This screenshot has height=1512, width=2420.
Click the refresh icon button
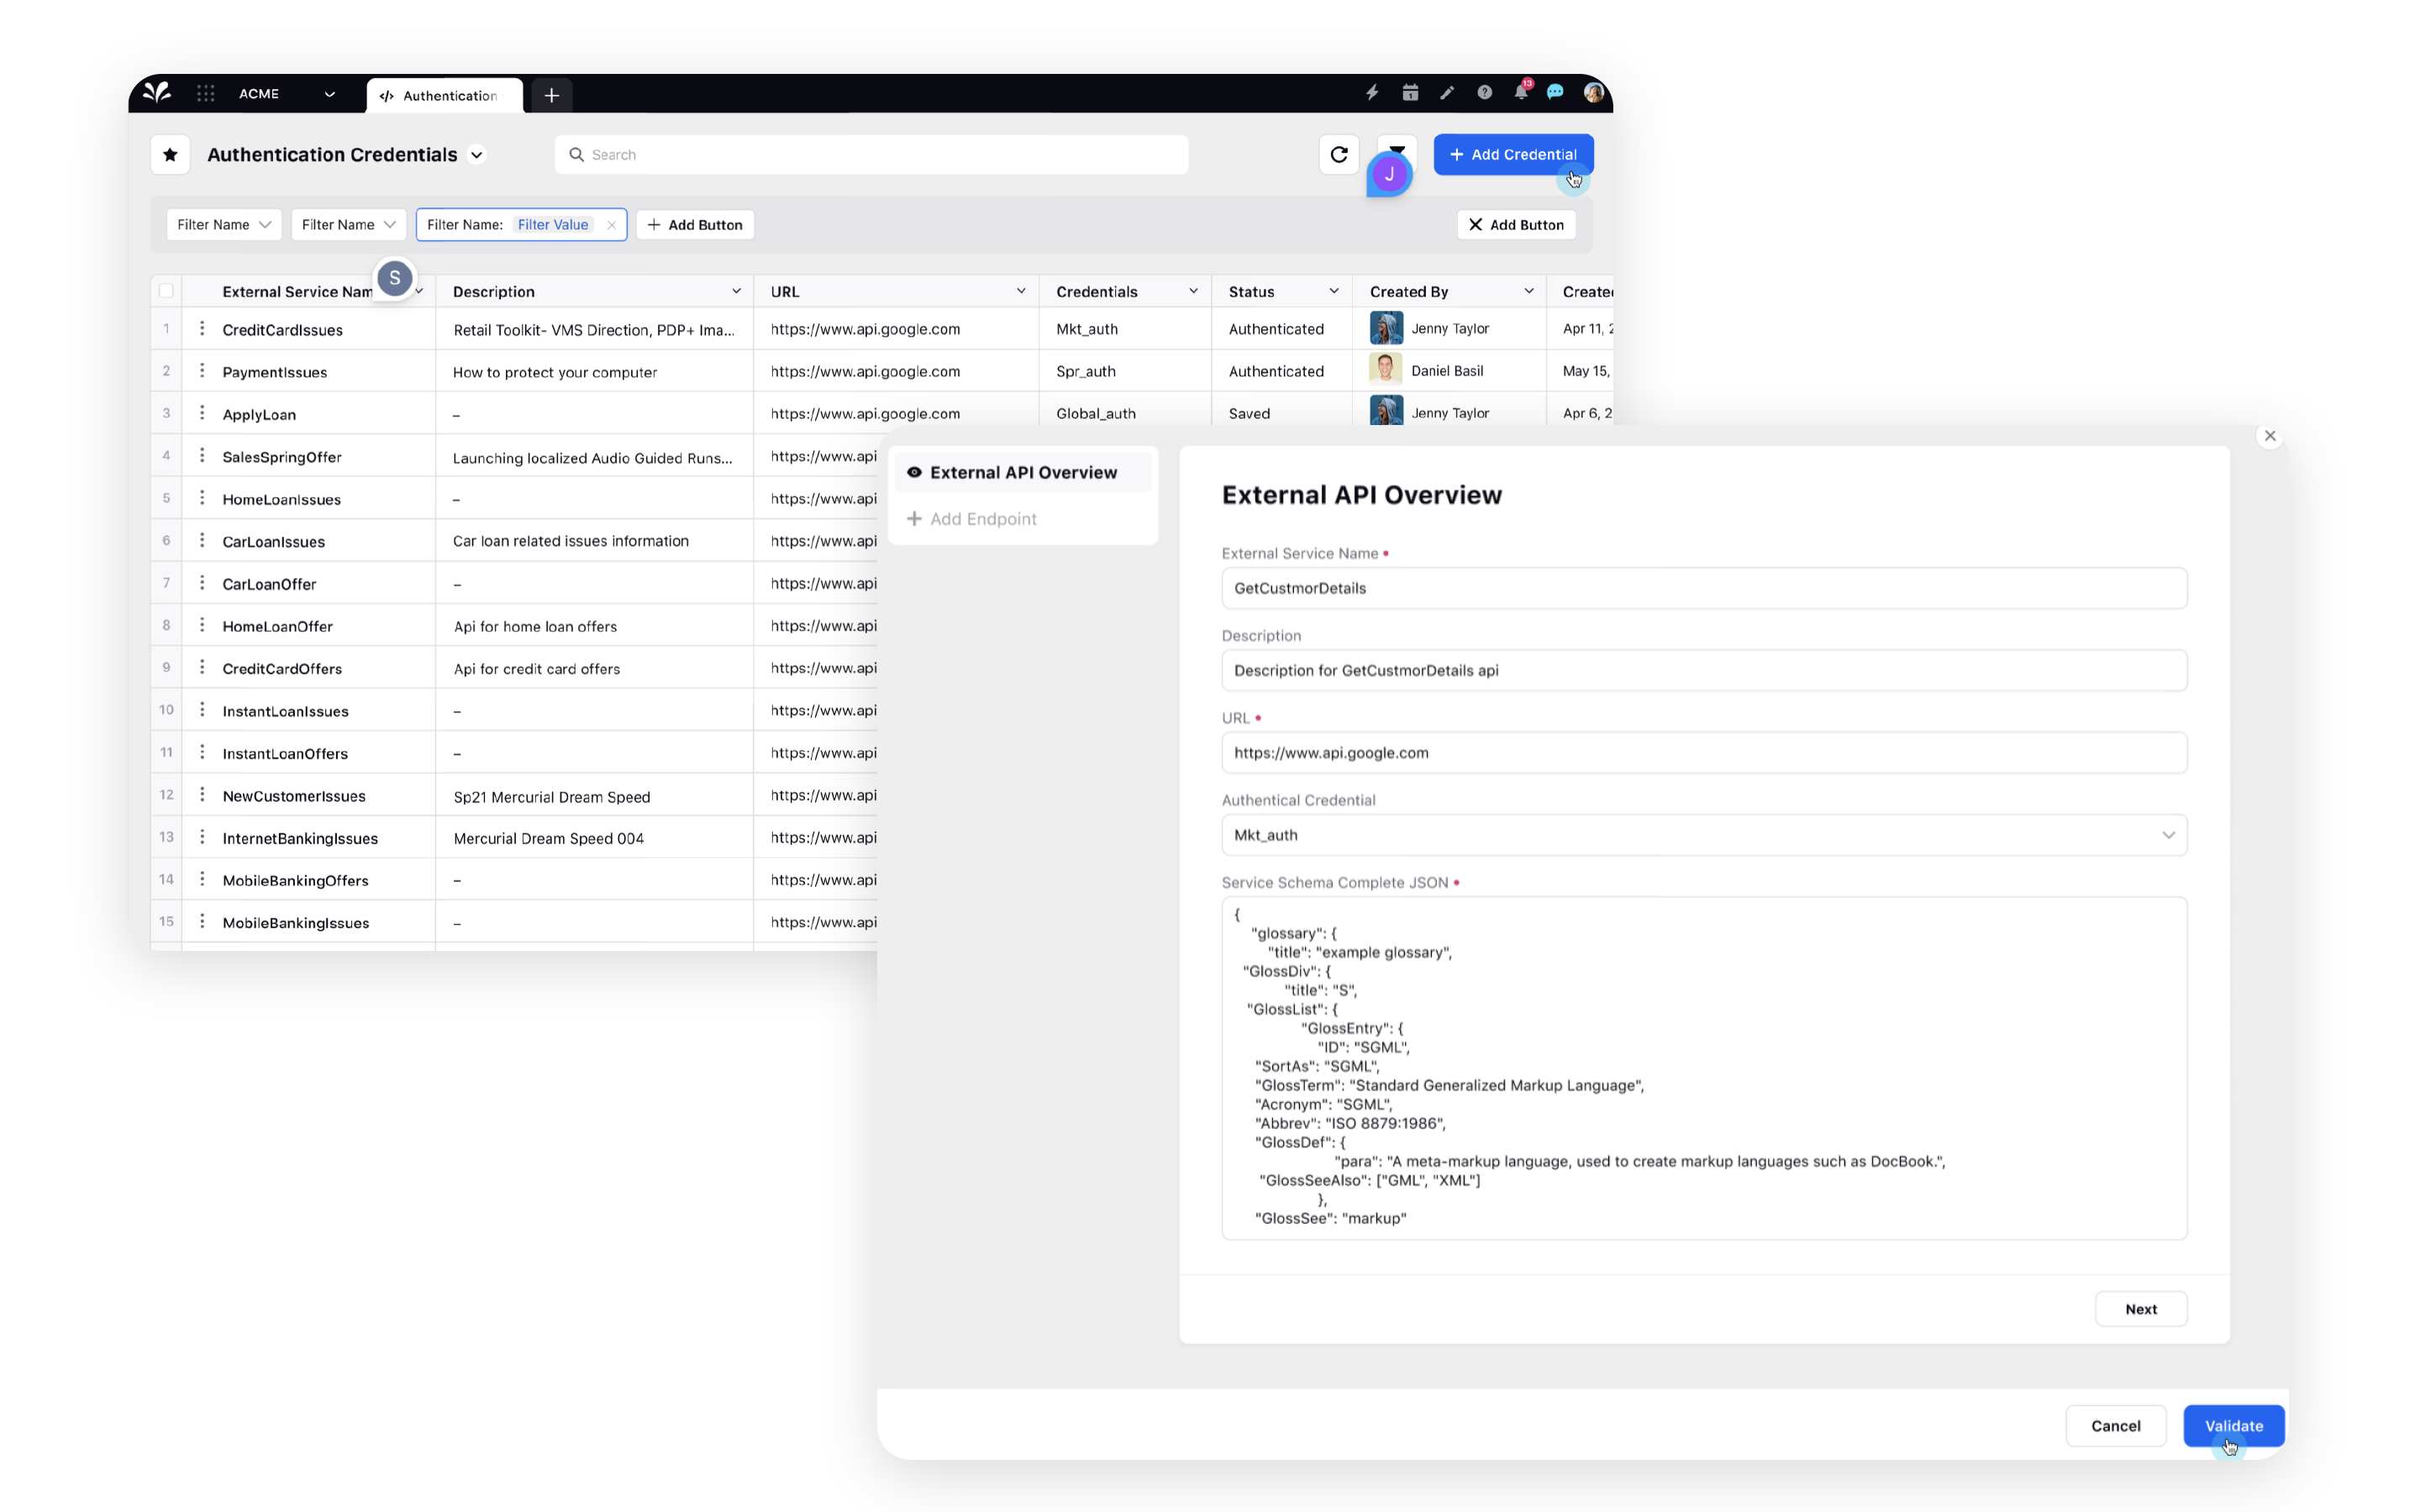1338,154
